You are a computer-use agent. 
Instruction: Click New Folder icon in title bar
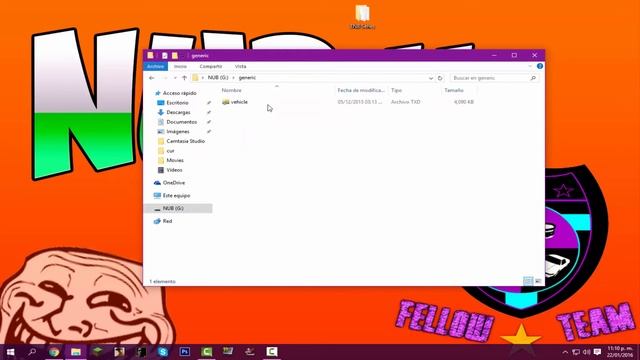coord(175,56)
